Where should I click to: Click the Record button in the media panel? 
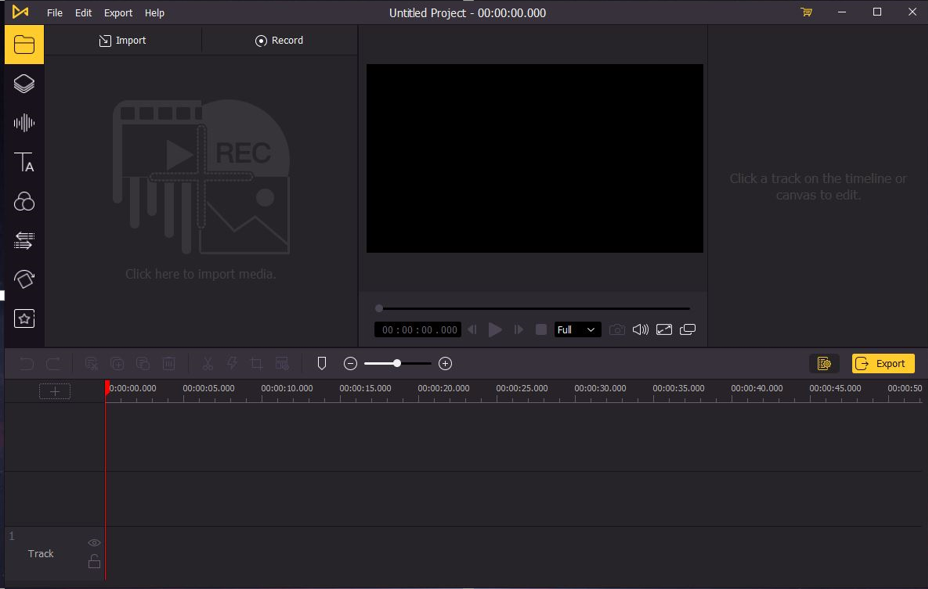tap(279, 40)
